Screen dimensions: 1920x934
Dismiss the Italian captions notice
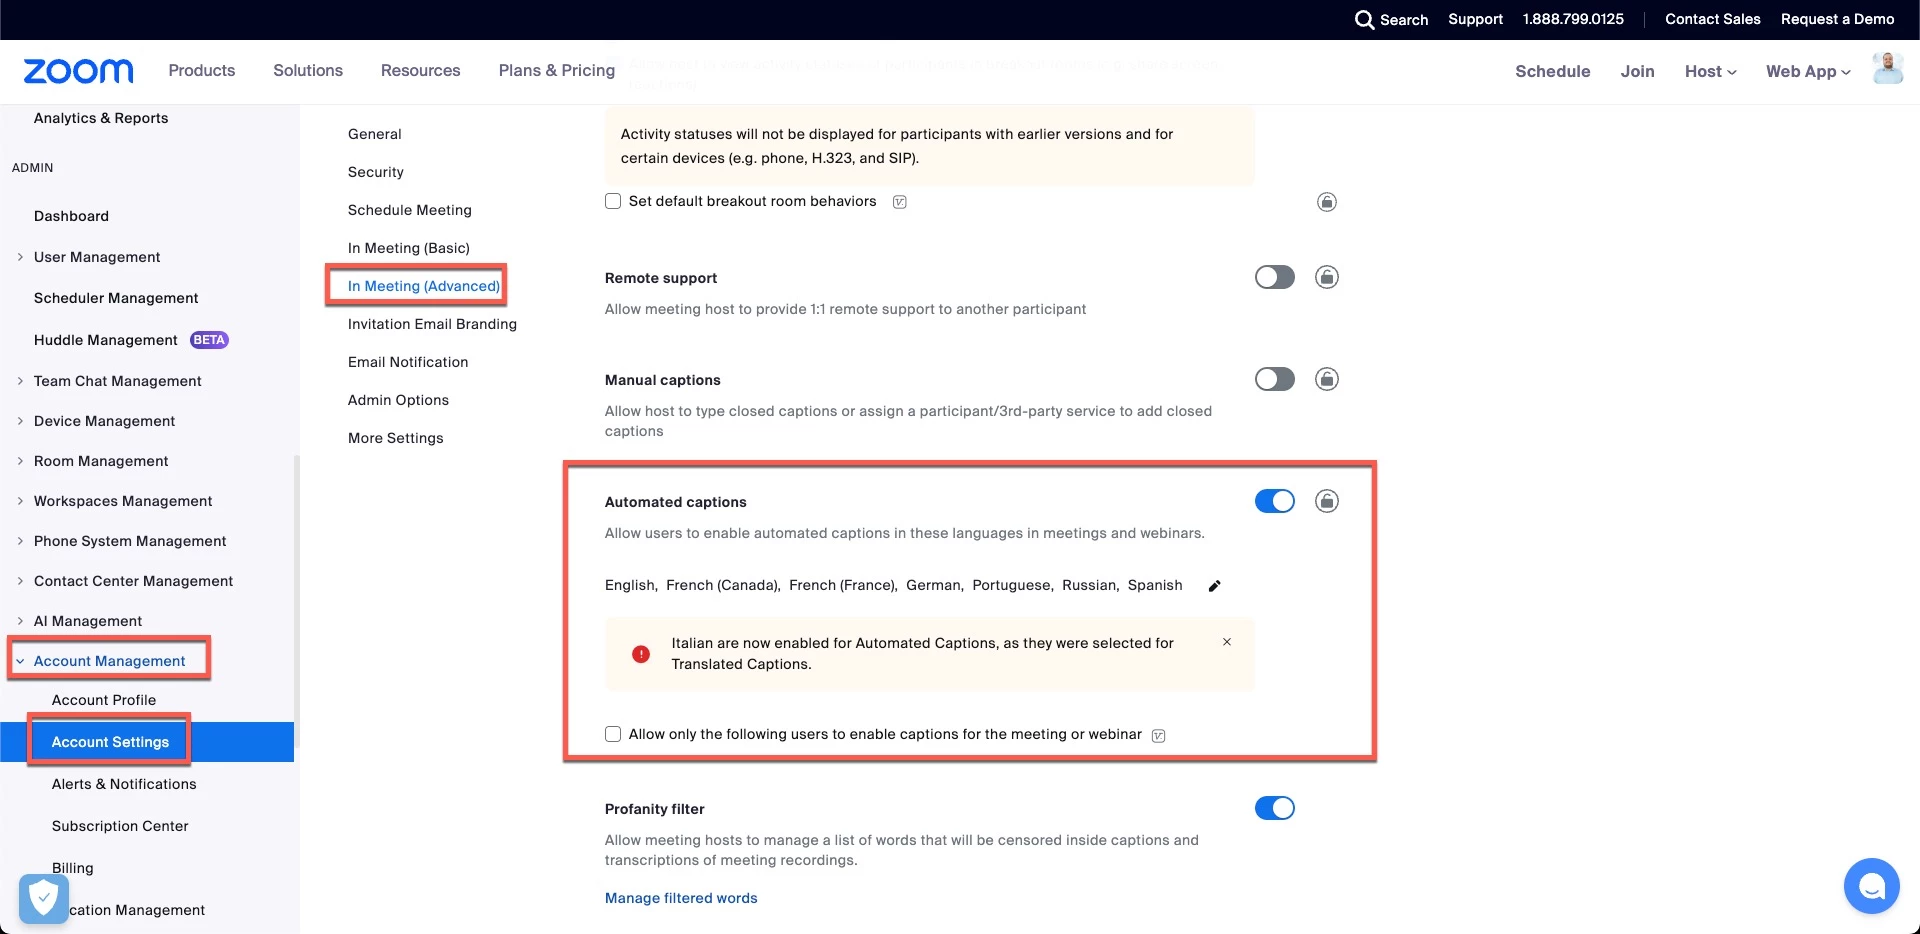pyautogui.click(x=1227, y=642)
